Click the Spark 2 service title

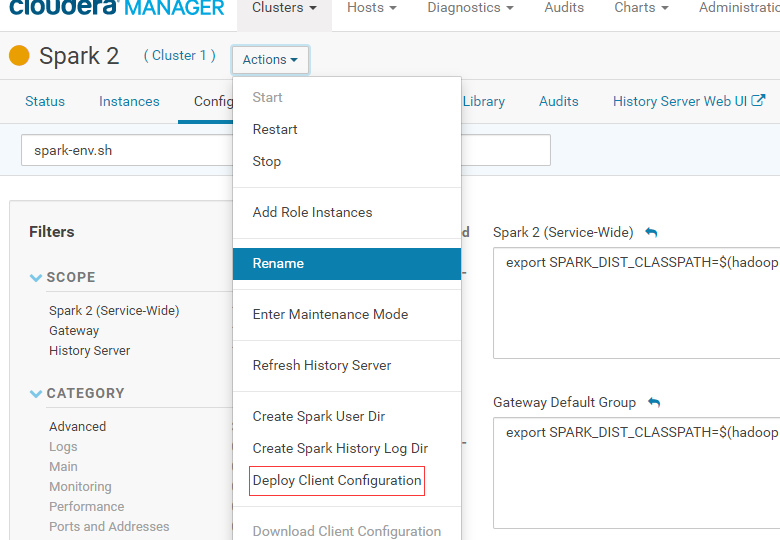(79, 56)
